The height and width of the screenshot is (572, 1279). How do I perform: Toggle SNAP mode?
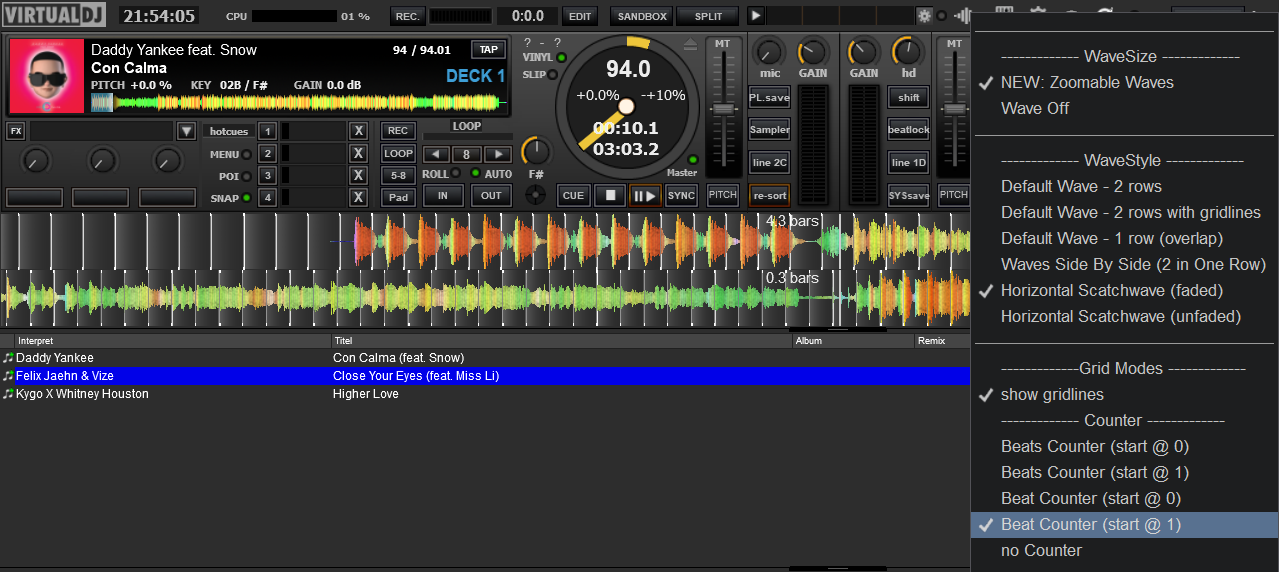coord(246,198)
